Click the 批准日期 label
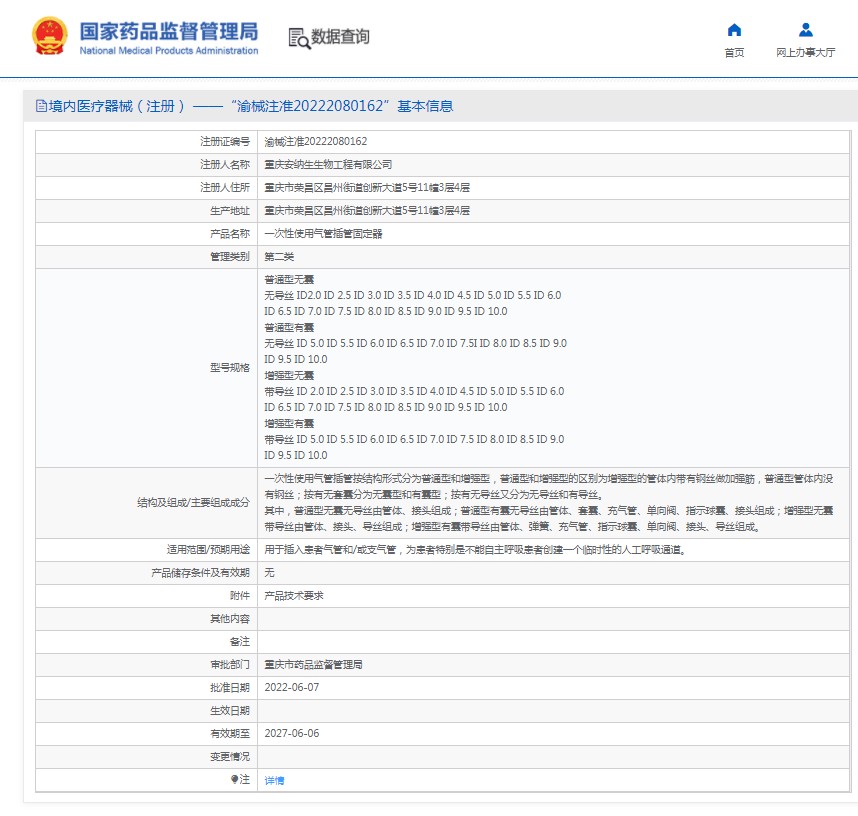 230,687
